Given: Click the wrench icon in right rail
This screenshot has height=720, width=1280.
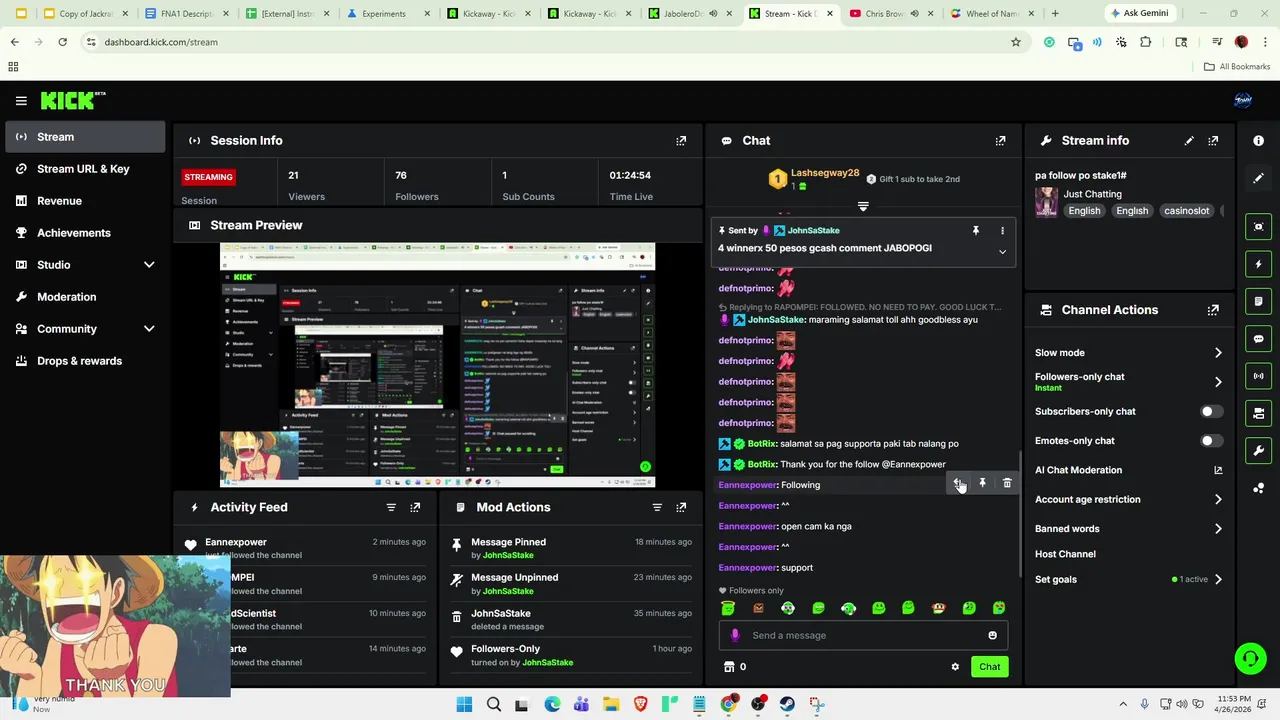Looking at the screenshot, I should (x=1258, y=450).
